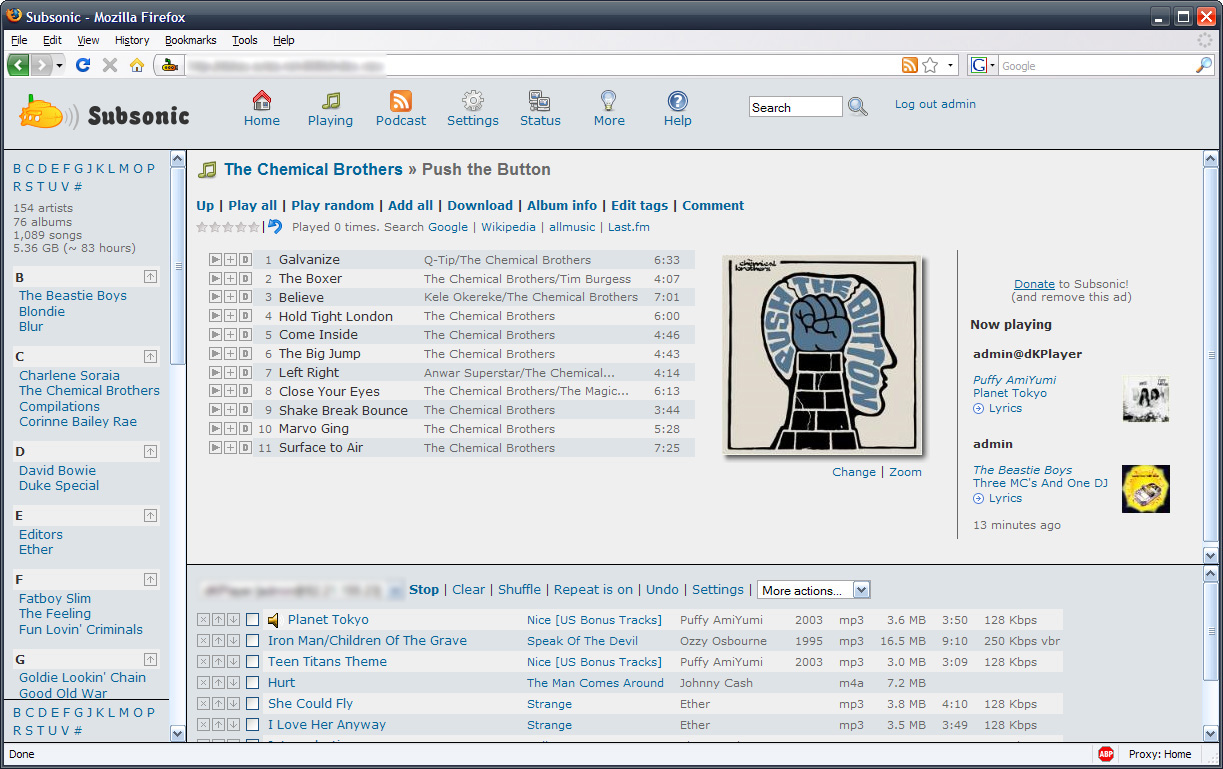Click the top arrow beside letter E

150,516
